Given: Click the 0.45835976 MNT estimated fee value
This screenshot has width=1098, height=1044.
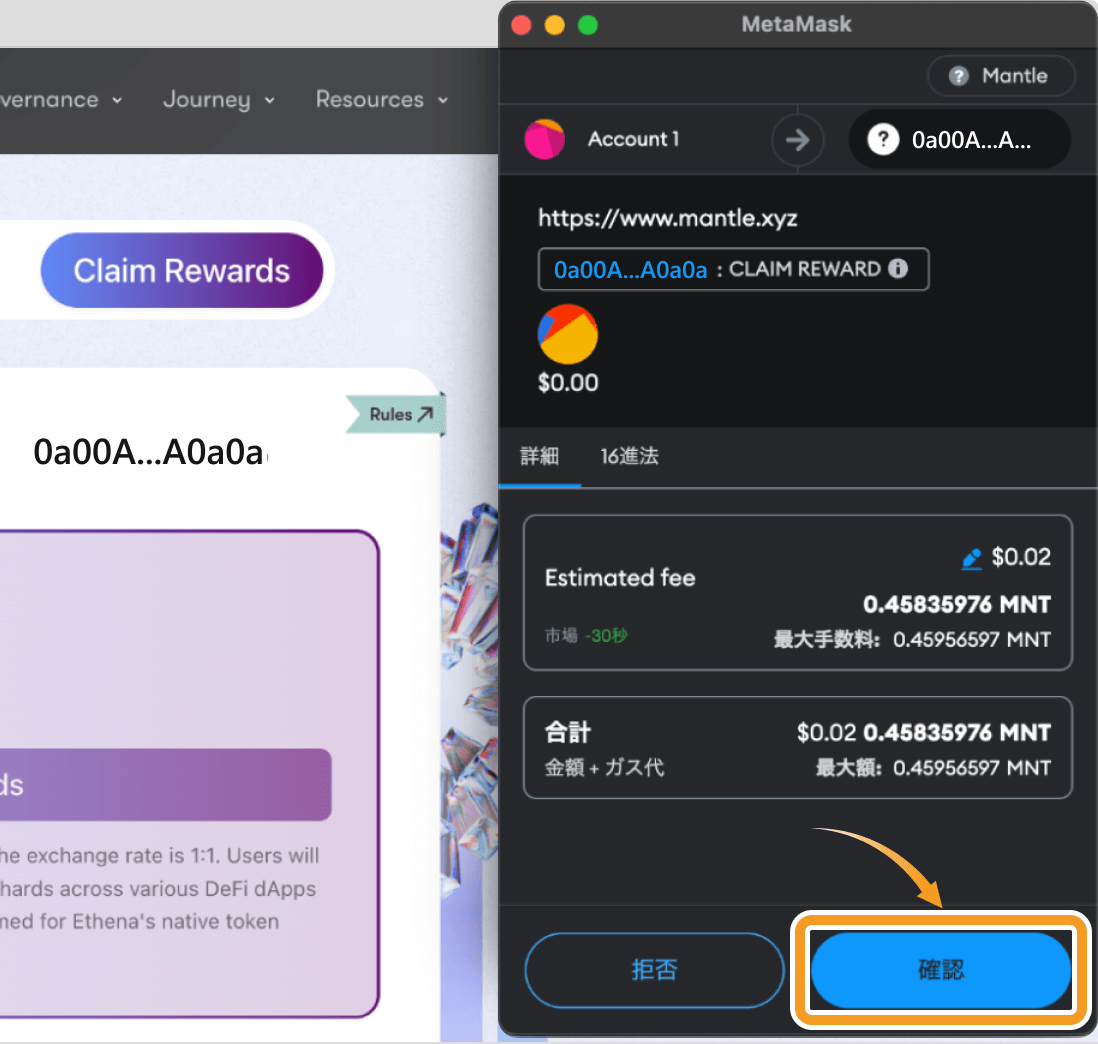Looking at the screenshot, I should 957,604.
